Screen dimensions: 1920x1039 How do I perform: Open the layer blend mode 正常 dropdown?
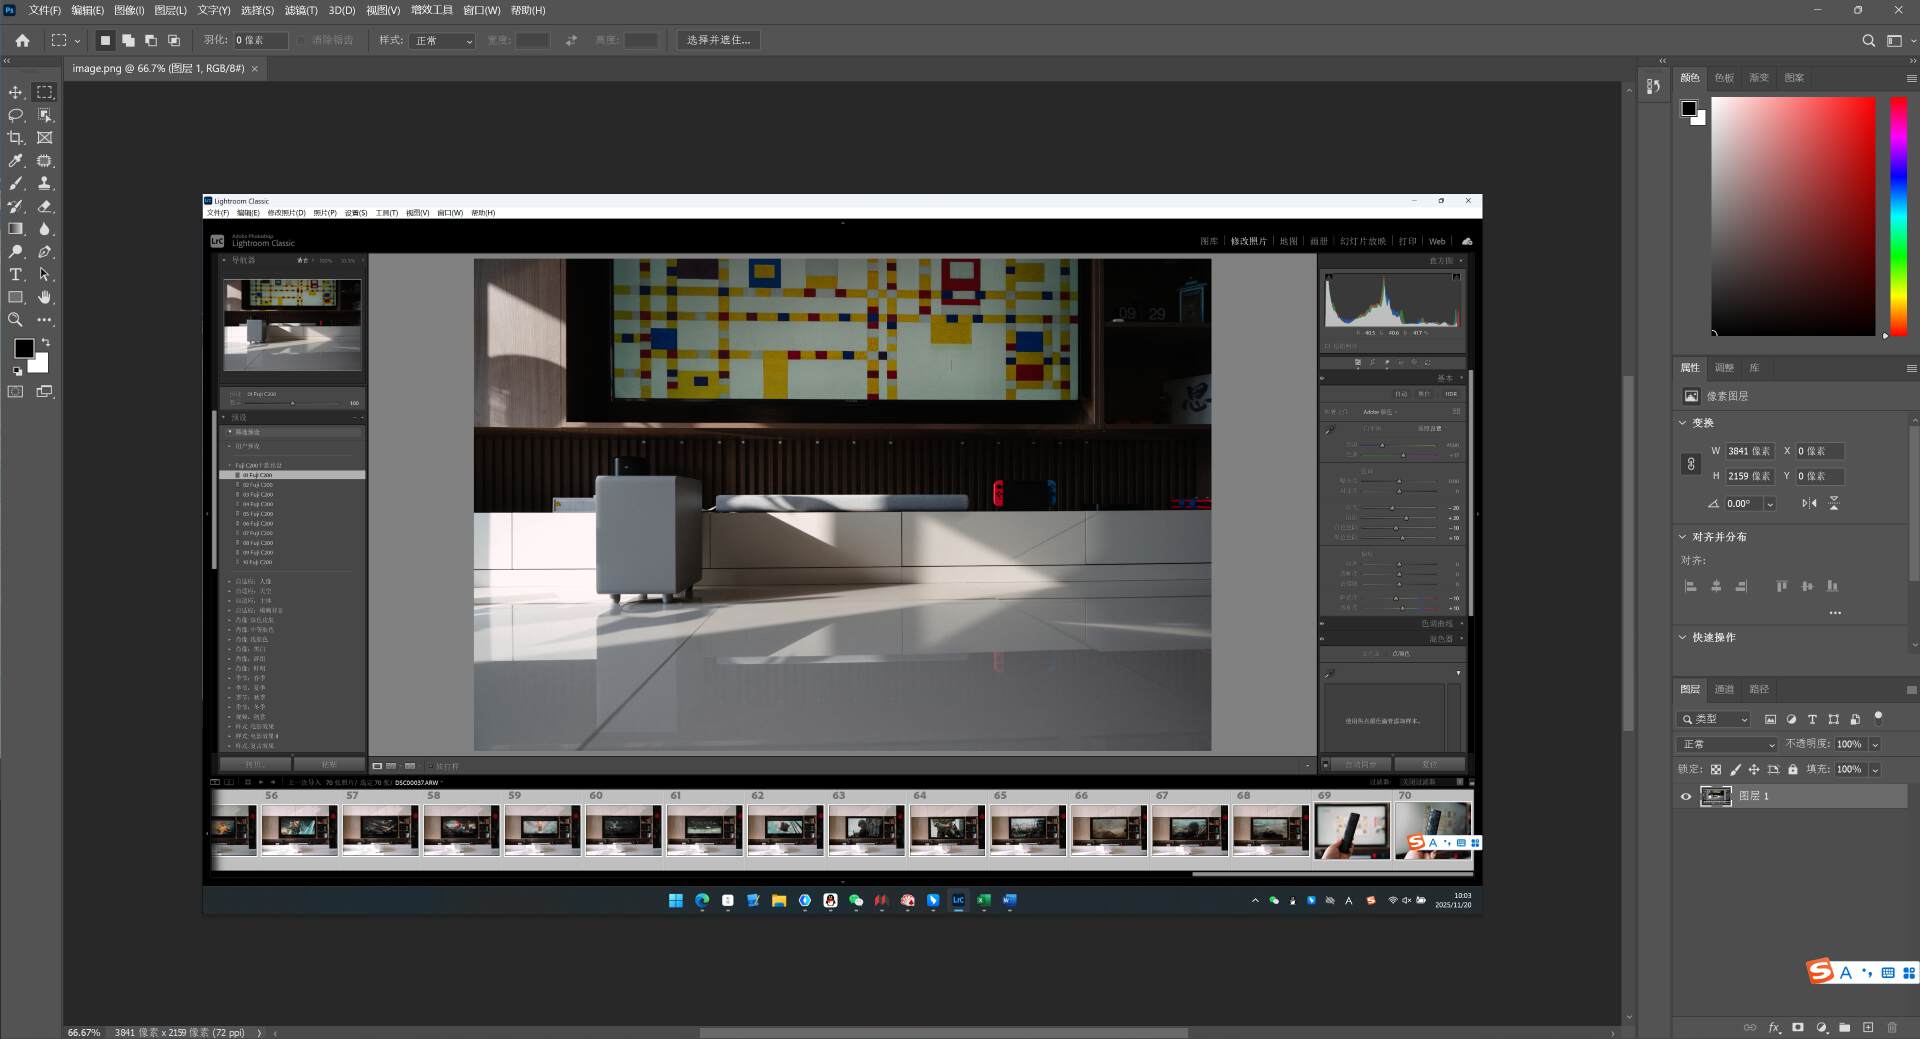1727,744
